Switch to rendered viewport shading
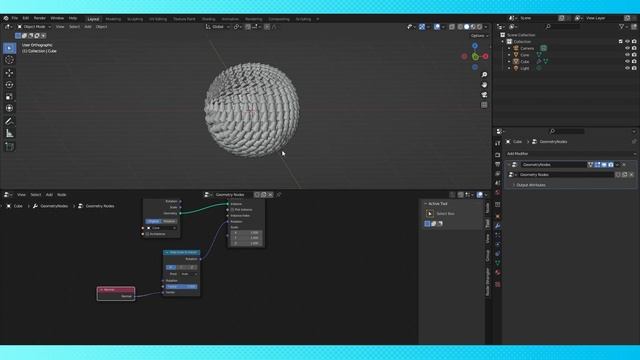640x360 pixels. click(x=480, y=27)
